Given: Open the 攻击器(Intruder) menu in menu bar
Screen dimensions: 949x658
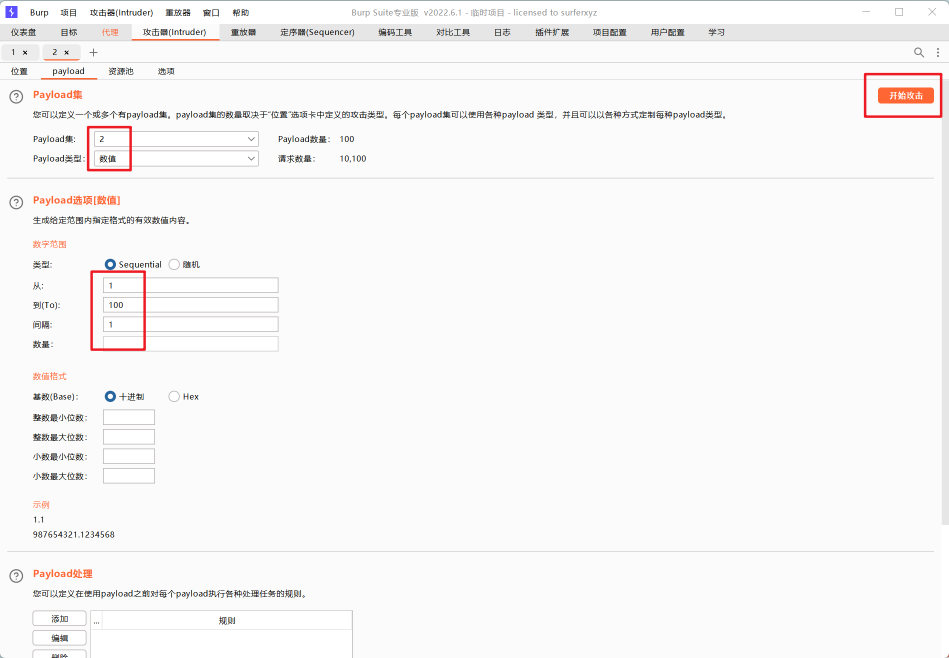Looking at the screenshot, I should pos(122,13).
